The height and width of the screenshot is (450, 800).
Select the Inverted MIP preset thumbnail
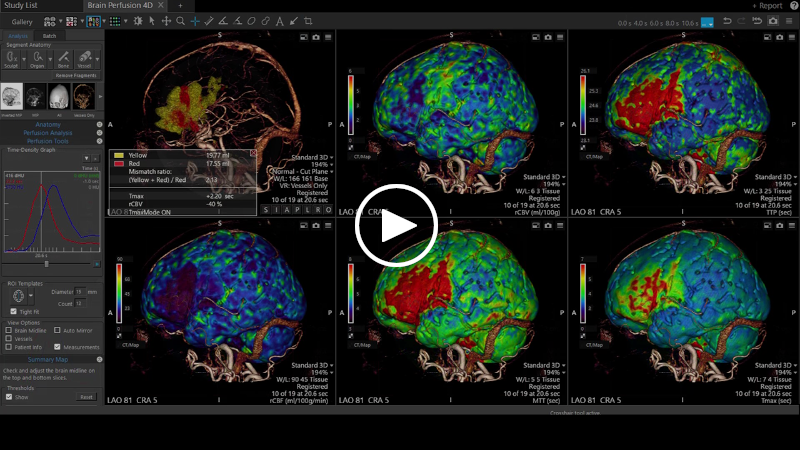11,96
